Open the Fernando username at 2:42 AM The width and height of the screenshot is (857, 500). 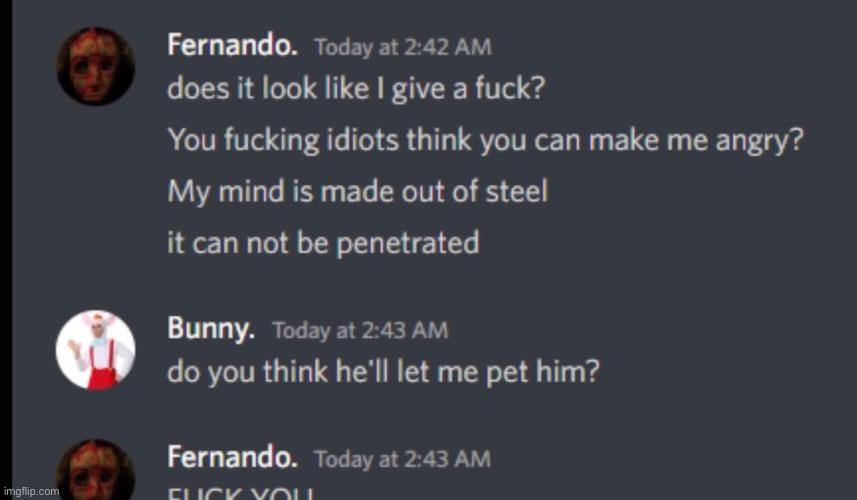[233, 45]
